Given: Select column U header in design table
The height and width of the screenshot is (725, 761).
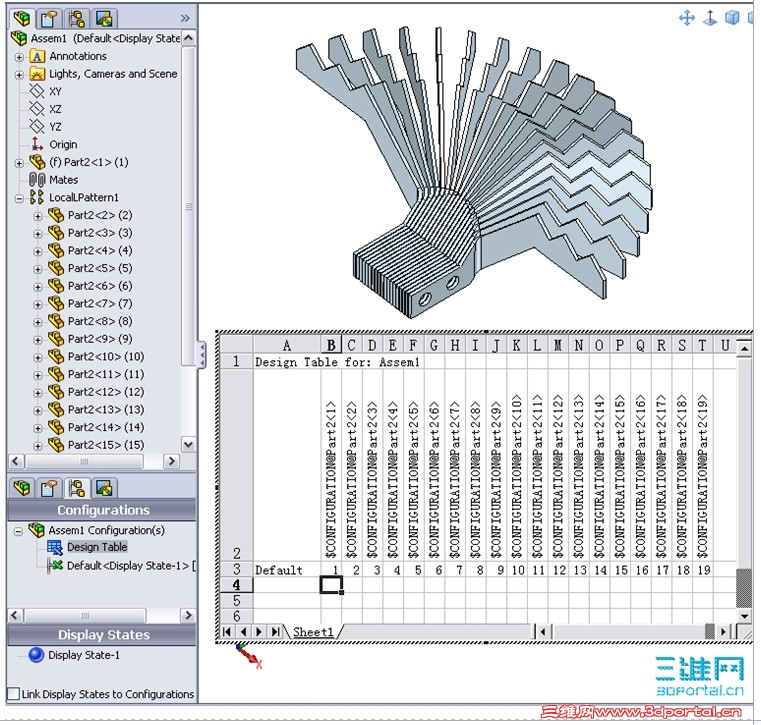Looking at the screenshot, I should coord(725,345).
